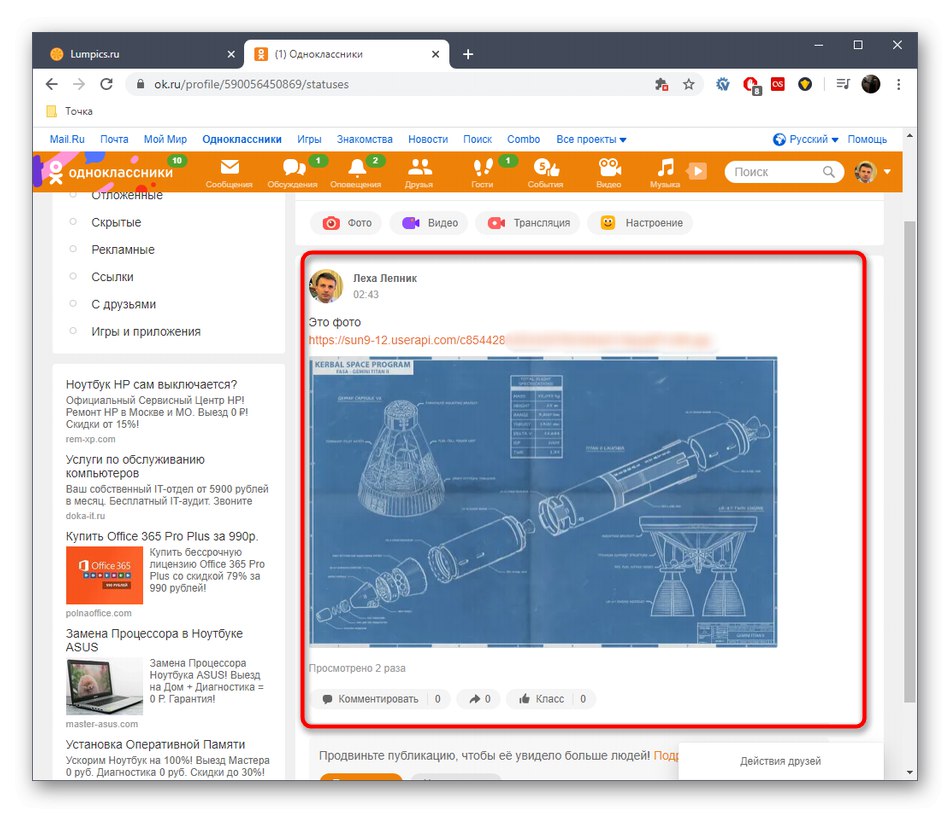
Task: Open the Kerbal Space Program blueprint image
Action: click(x=543, y=502)
